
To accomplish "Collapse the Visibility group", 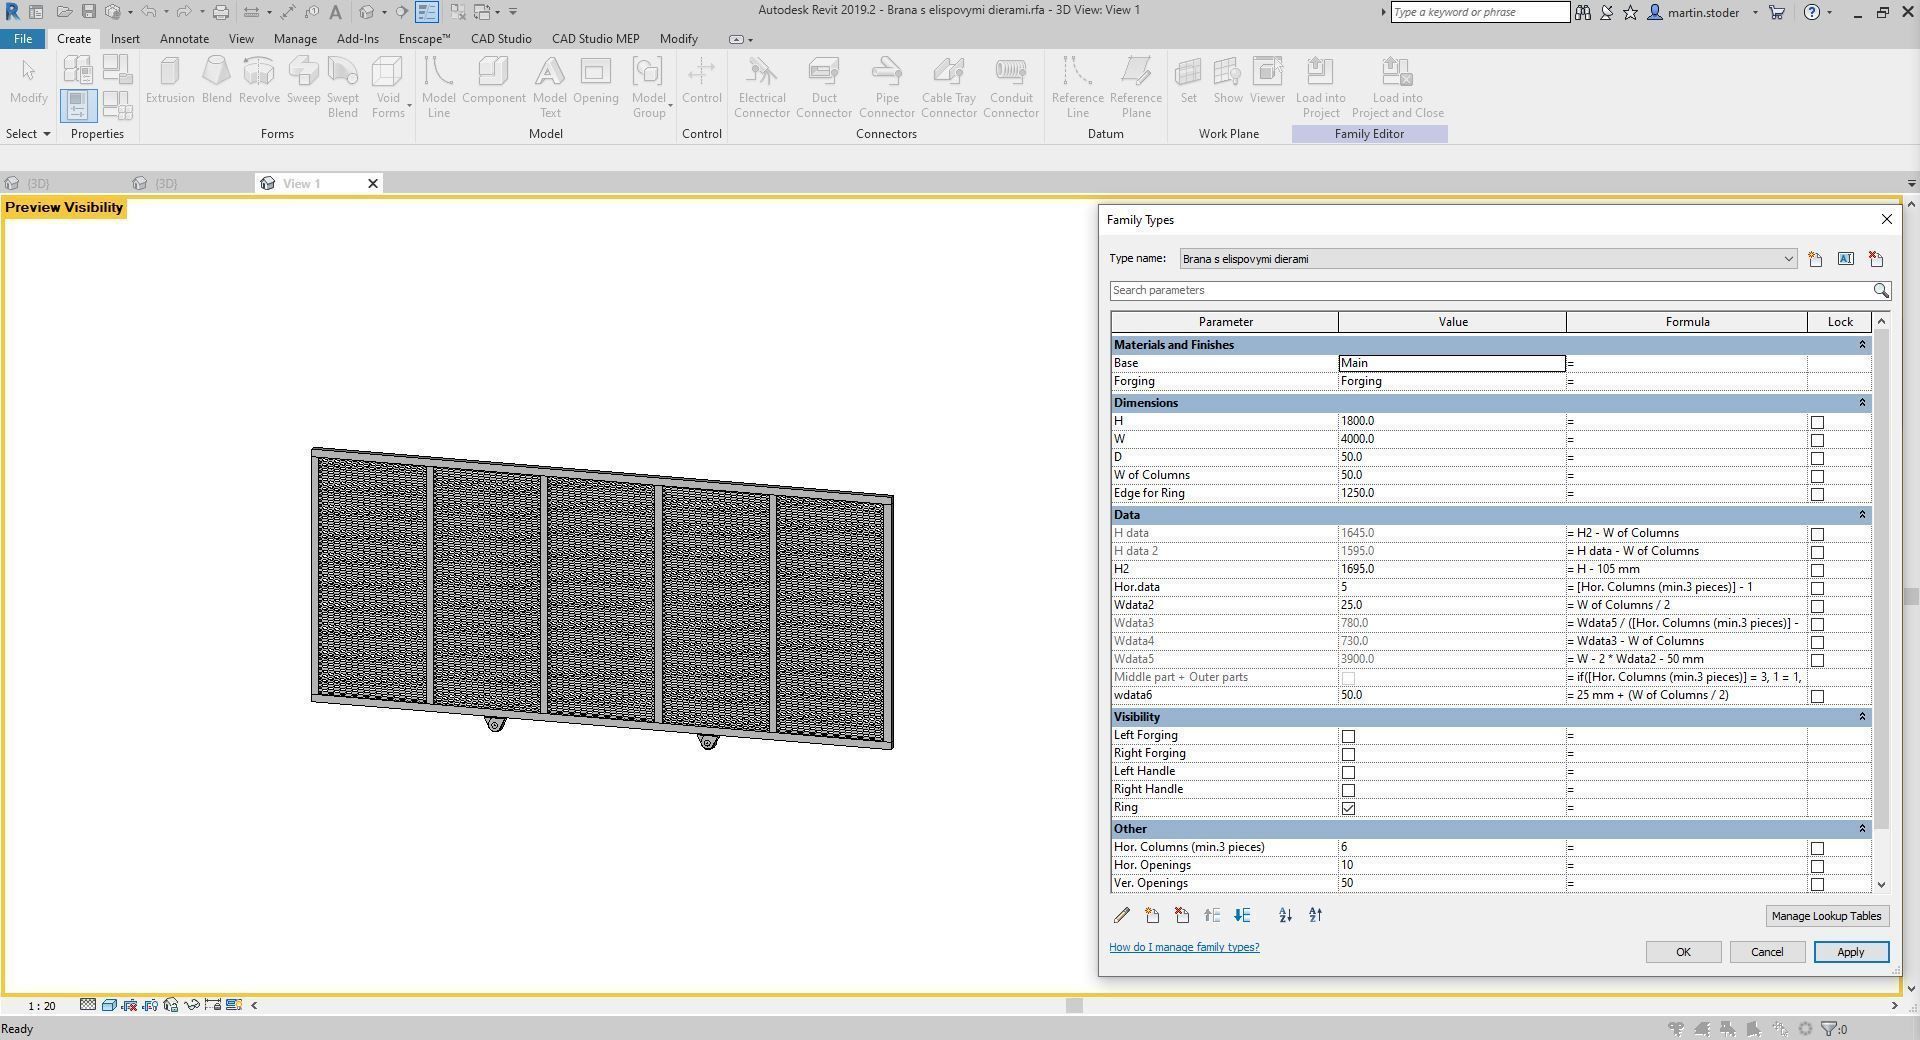I will [1862, 717].
